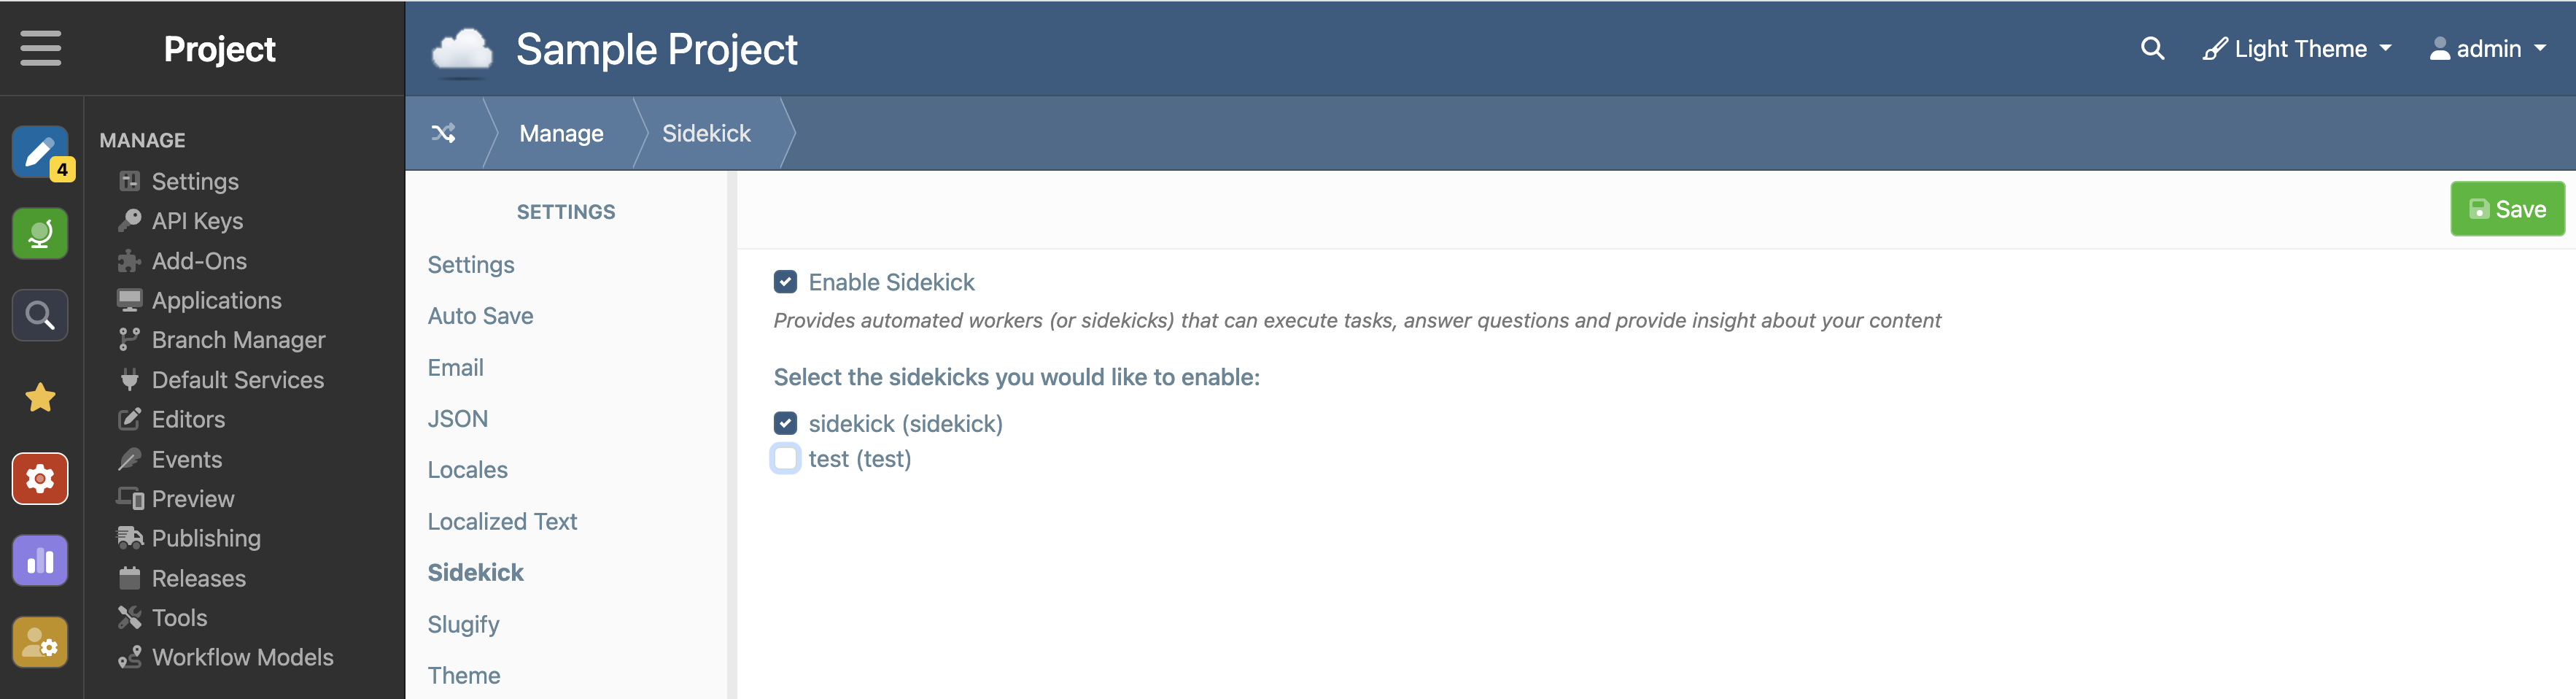Open Branch Manager in the Manage menu
The image size is (2576, 699).
238,340
